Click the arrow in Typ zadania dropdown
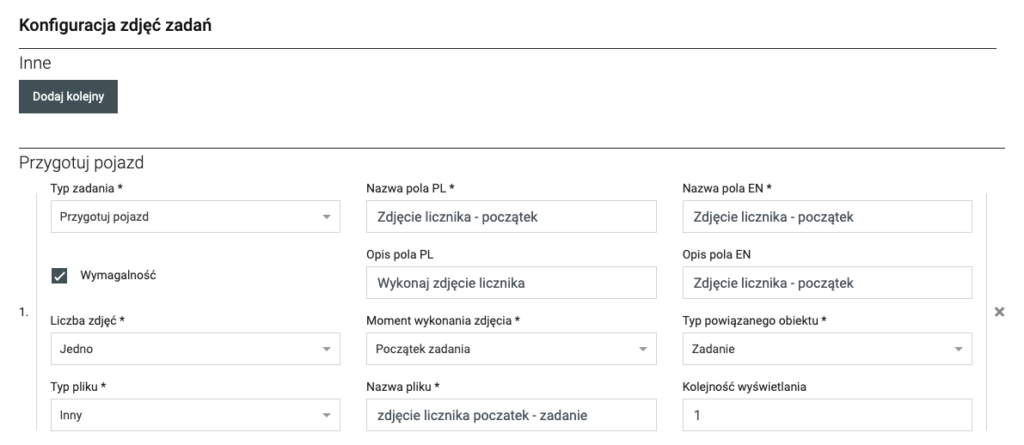This screenshot has width=1024, height=445. (x=326, y=217)
